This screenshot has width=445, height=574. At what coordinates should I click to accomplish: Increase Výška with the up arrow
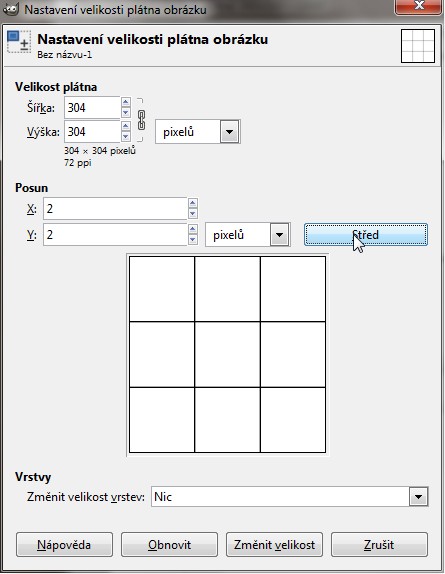pos(126,126)
